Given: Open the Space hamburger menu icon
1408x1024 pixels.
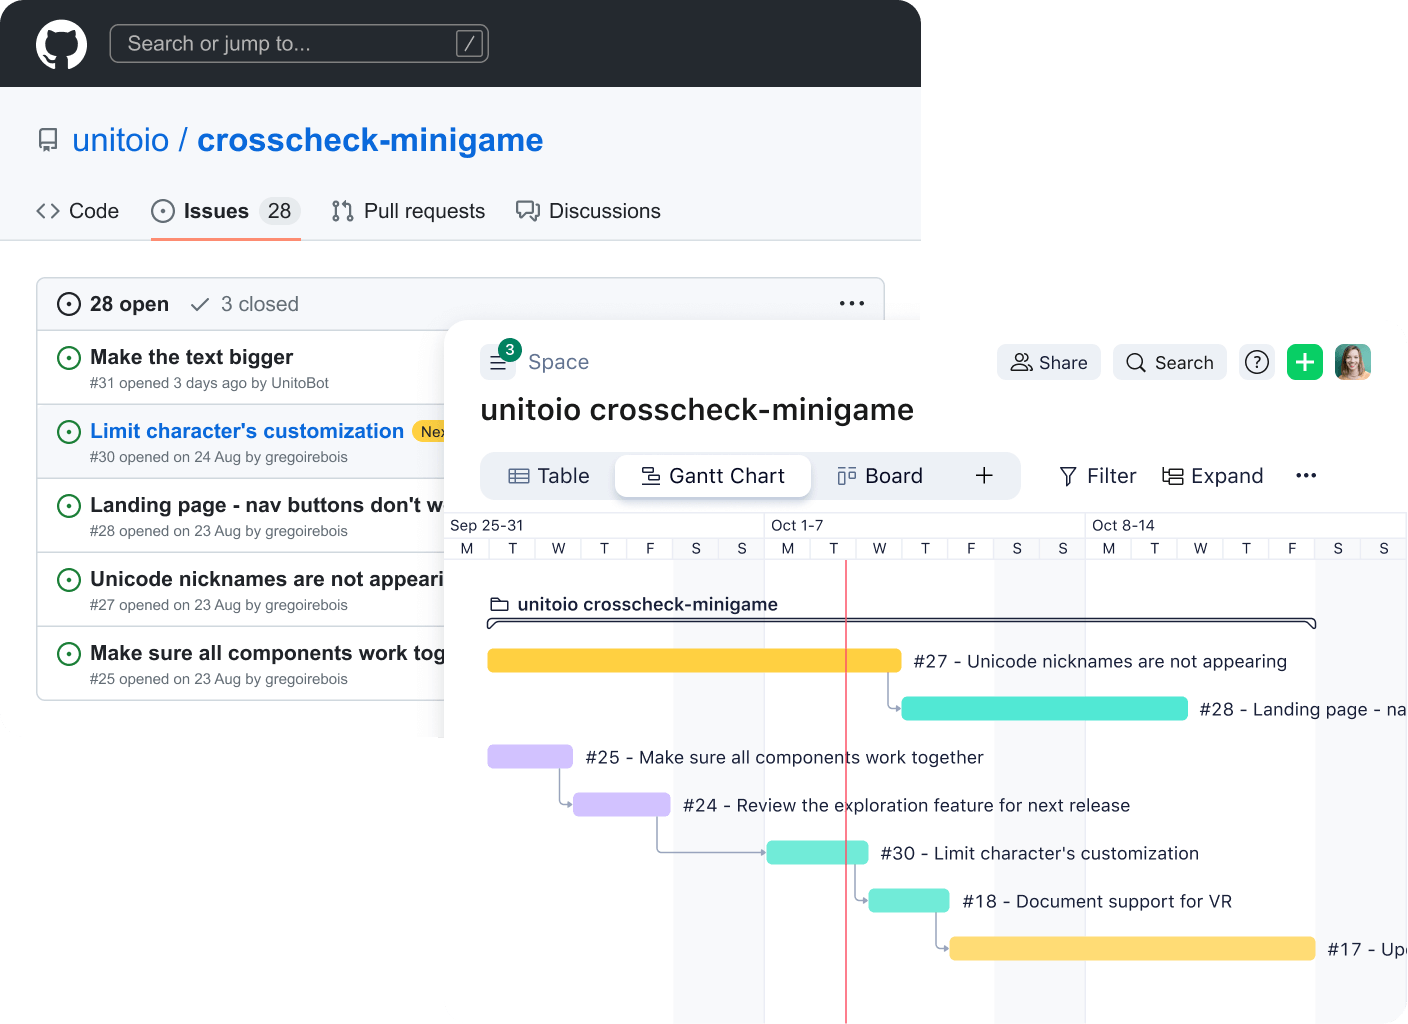Looking at the screenshot, I should pyautogui.click(x=497, y=363).
